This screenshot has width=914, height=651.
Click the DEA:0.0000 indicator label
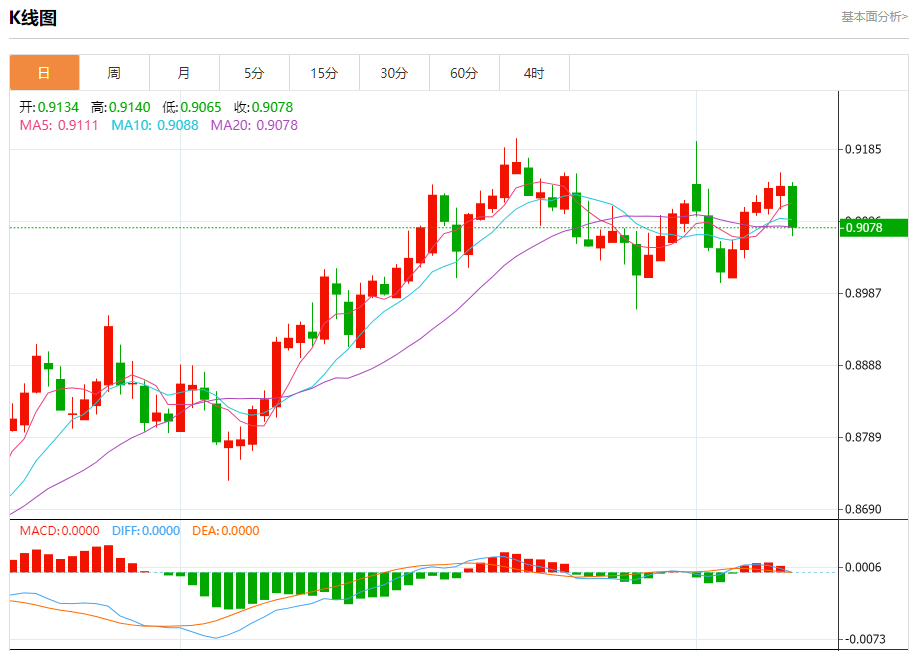(x=226, y=531)
